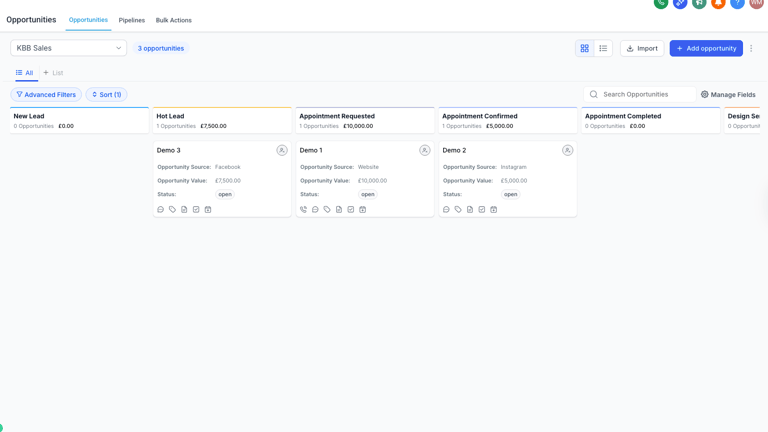Switch to list view toggle
Image resolution: width=768 pixels, height=432 pixels.
[603, 48]
